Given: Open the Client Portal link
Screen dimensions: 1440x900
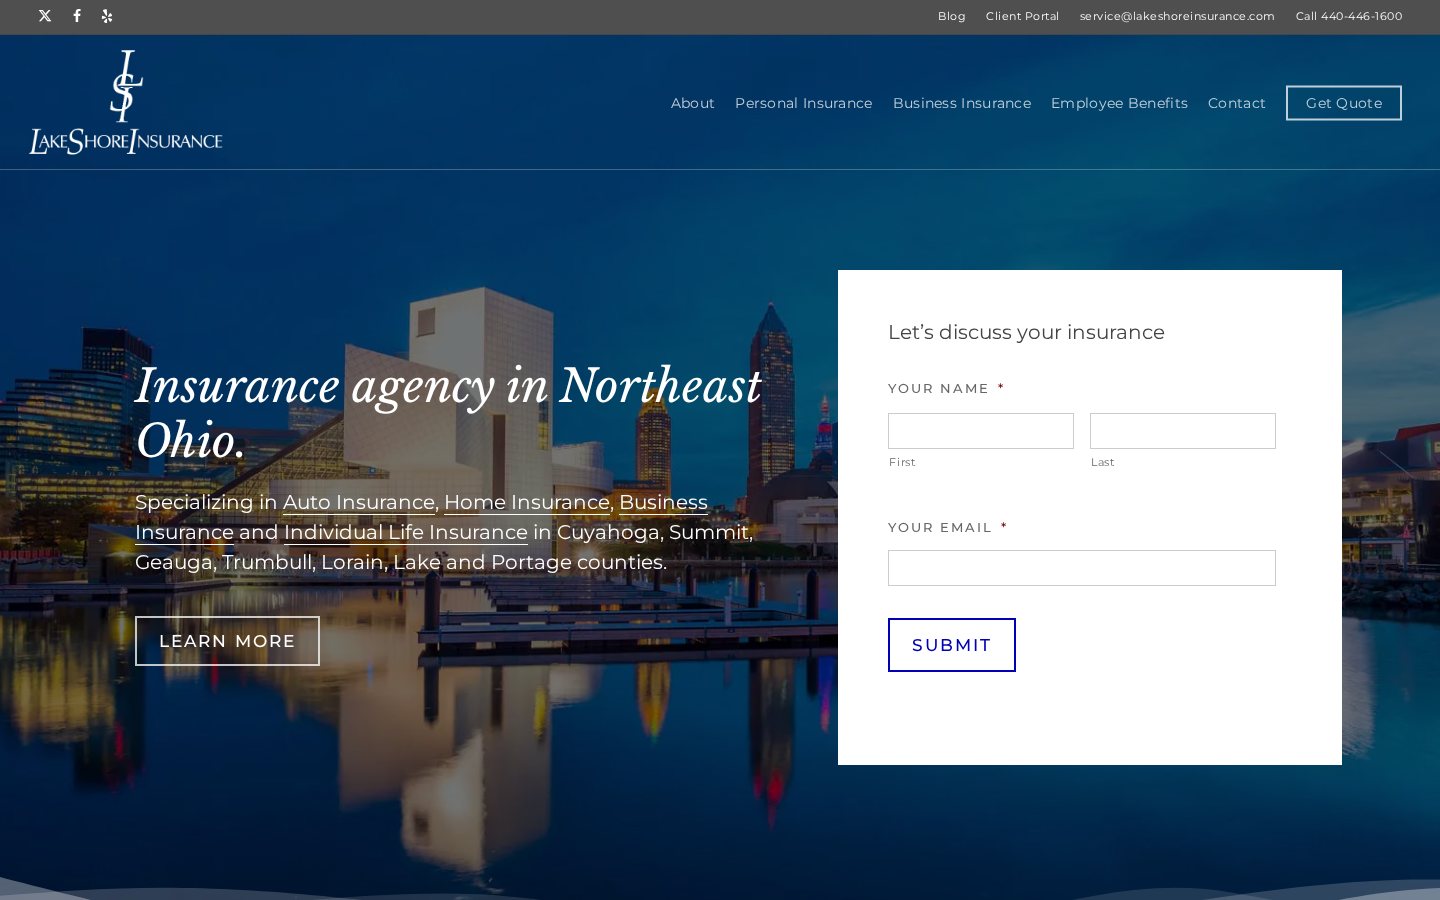Looking at the screenshot, I should [x=1022, y=16].
